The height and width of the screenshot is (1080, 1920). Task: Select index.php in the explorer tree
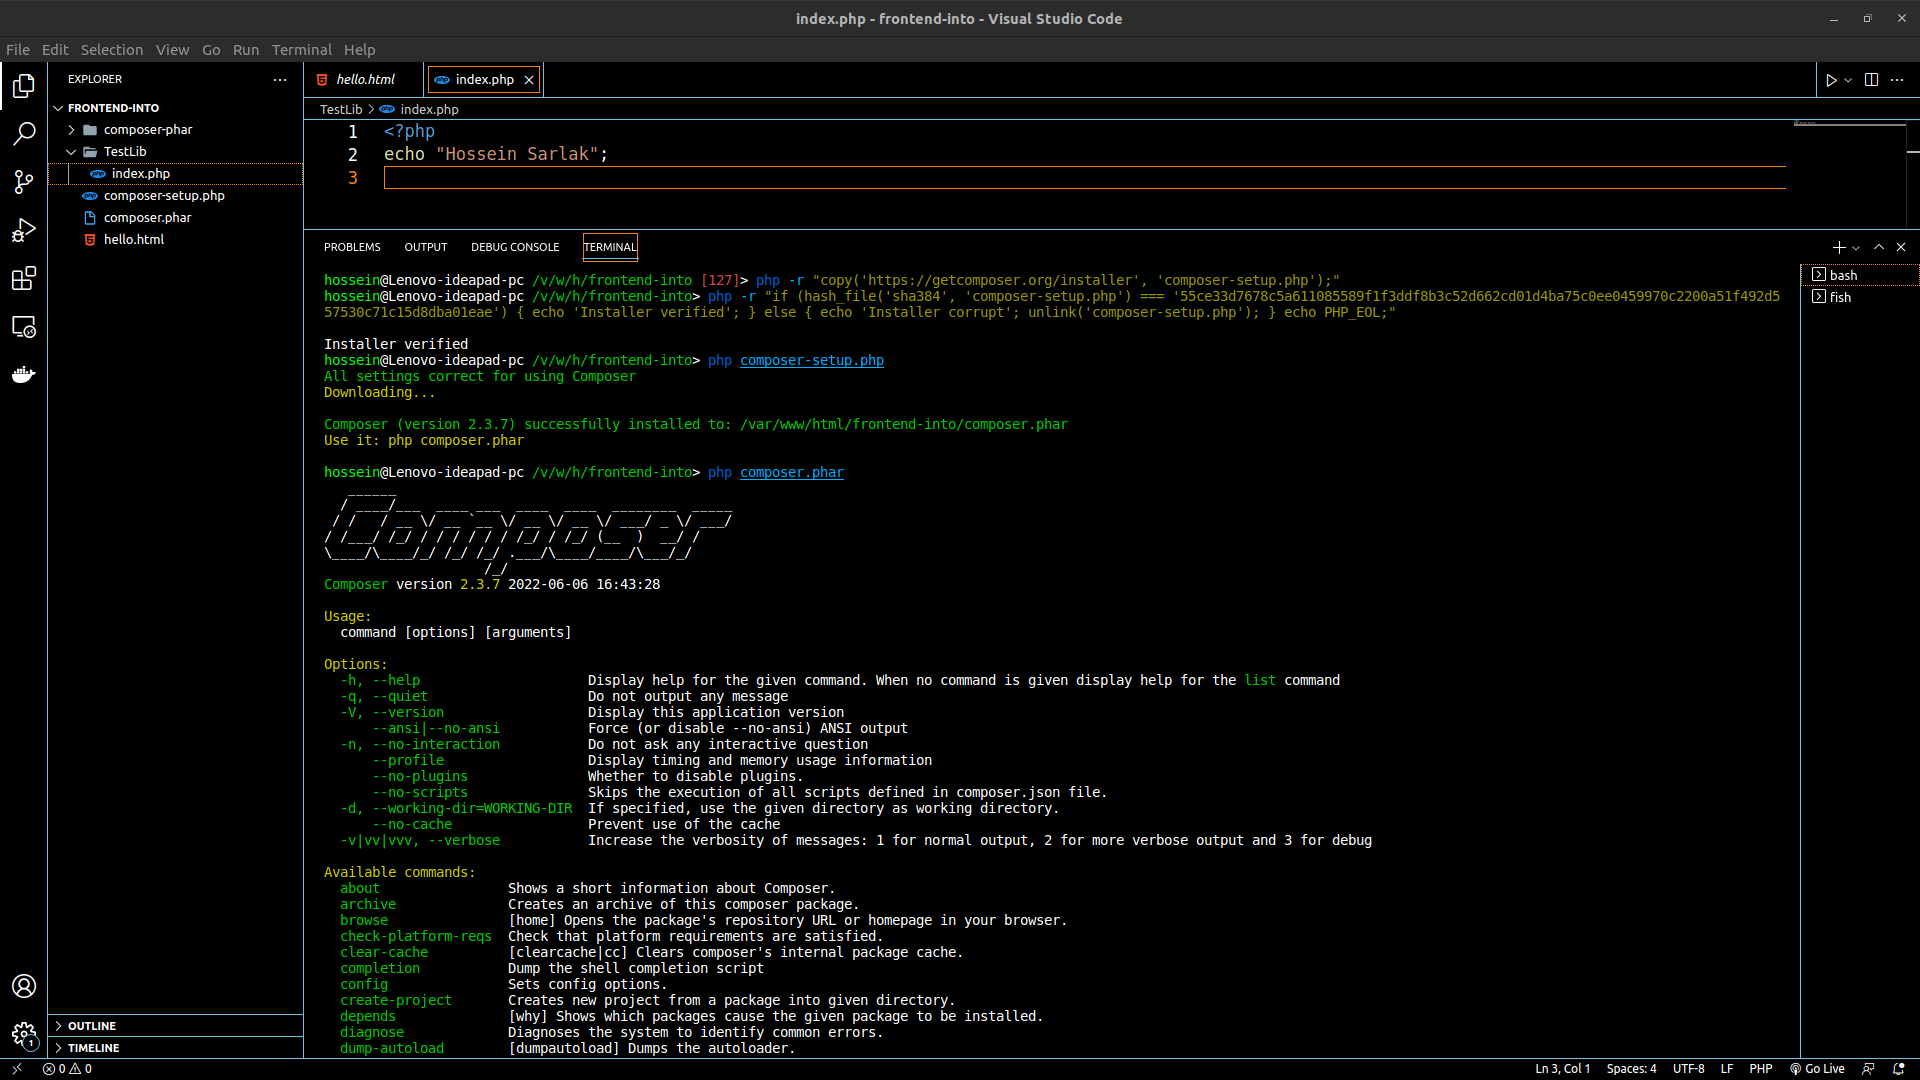[x=175, y=174]
